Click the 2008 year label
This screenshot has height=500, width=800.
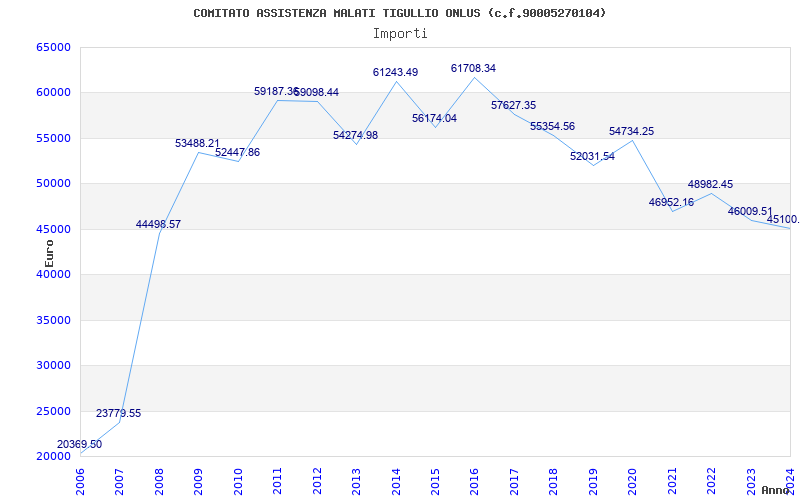[x=159, y=481]
